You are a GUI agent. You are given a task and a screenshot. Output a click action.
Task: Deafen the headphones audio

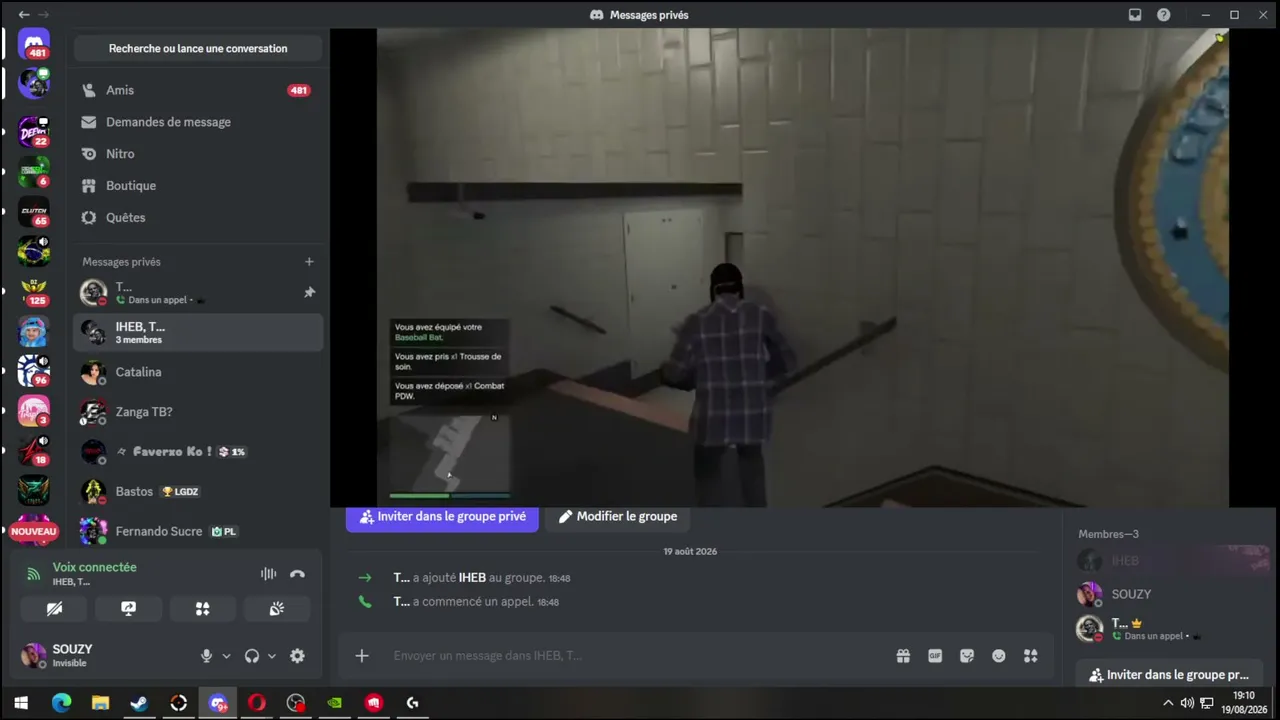(252, 656)
